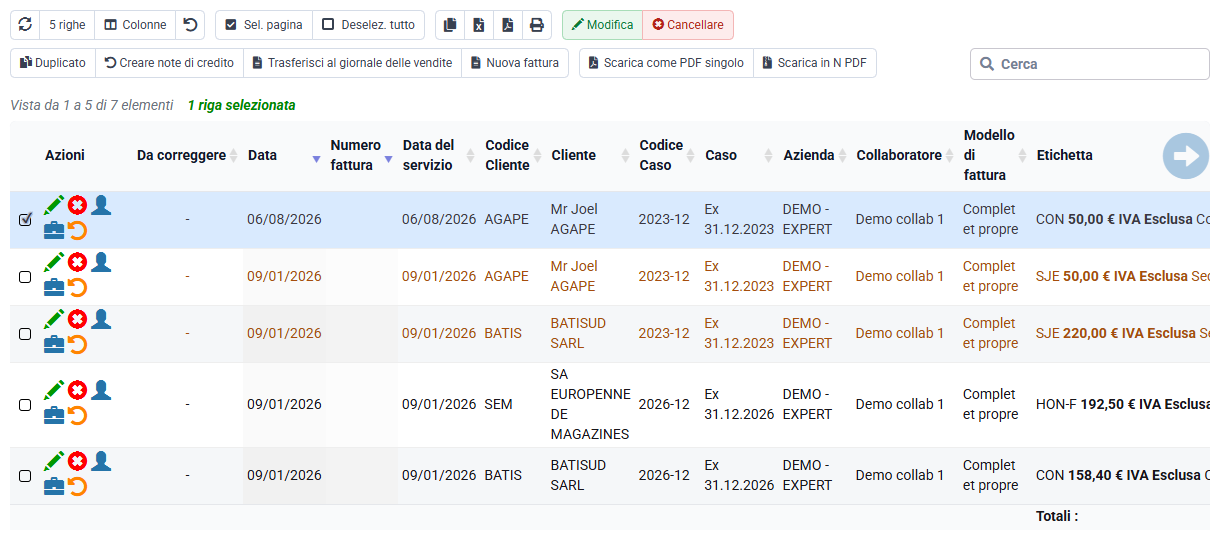
Task: Edit the 06/08/2026 AGAPE invoice with pencil
Action: coord(54,205)
